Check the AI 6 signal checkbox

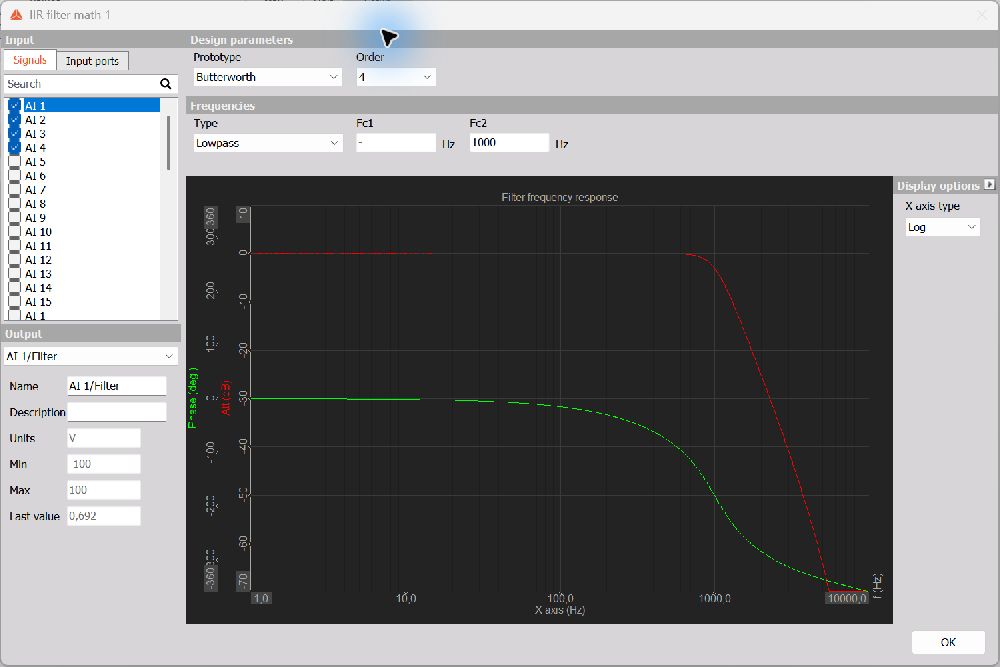click(x=15, y=176)
